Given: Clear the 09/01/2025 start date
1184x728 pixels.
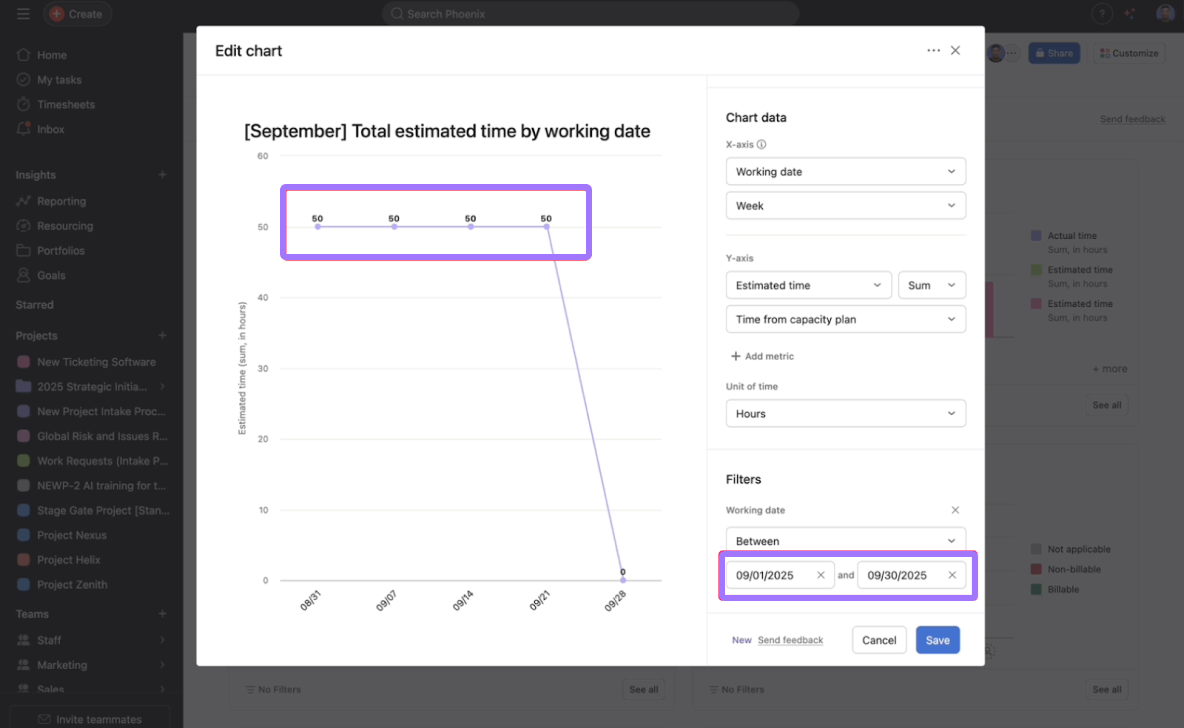Looking at the screenshot, I should 821,575.
